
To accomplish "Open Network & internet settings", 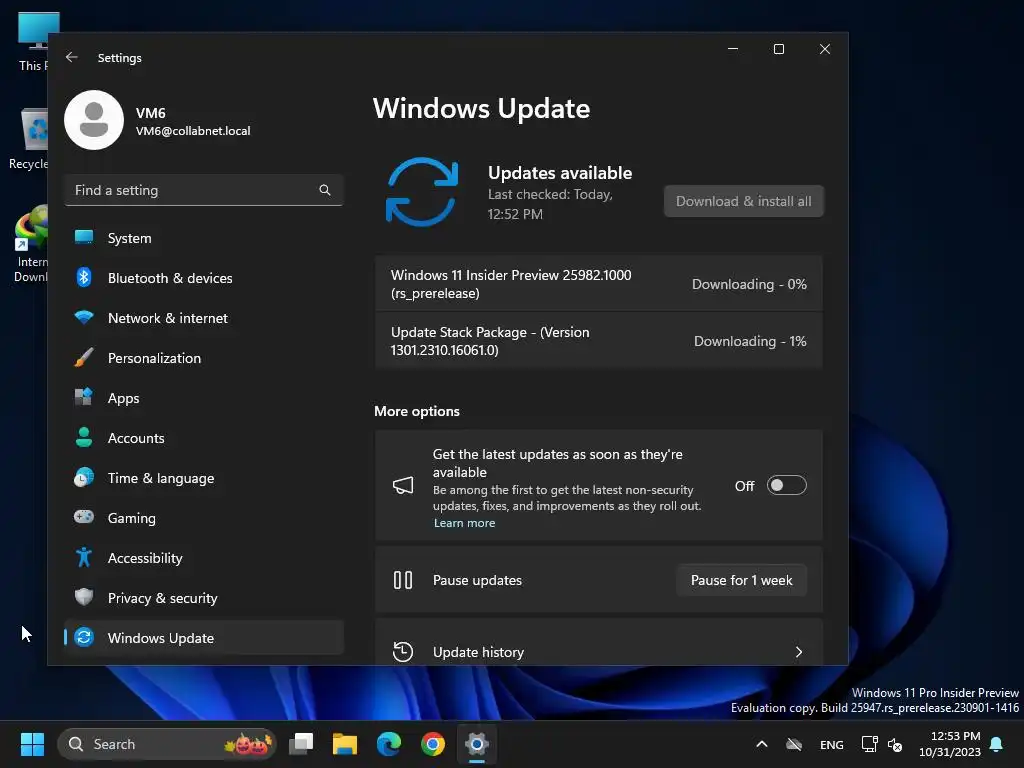I will [x=204, y=318].
